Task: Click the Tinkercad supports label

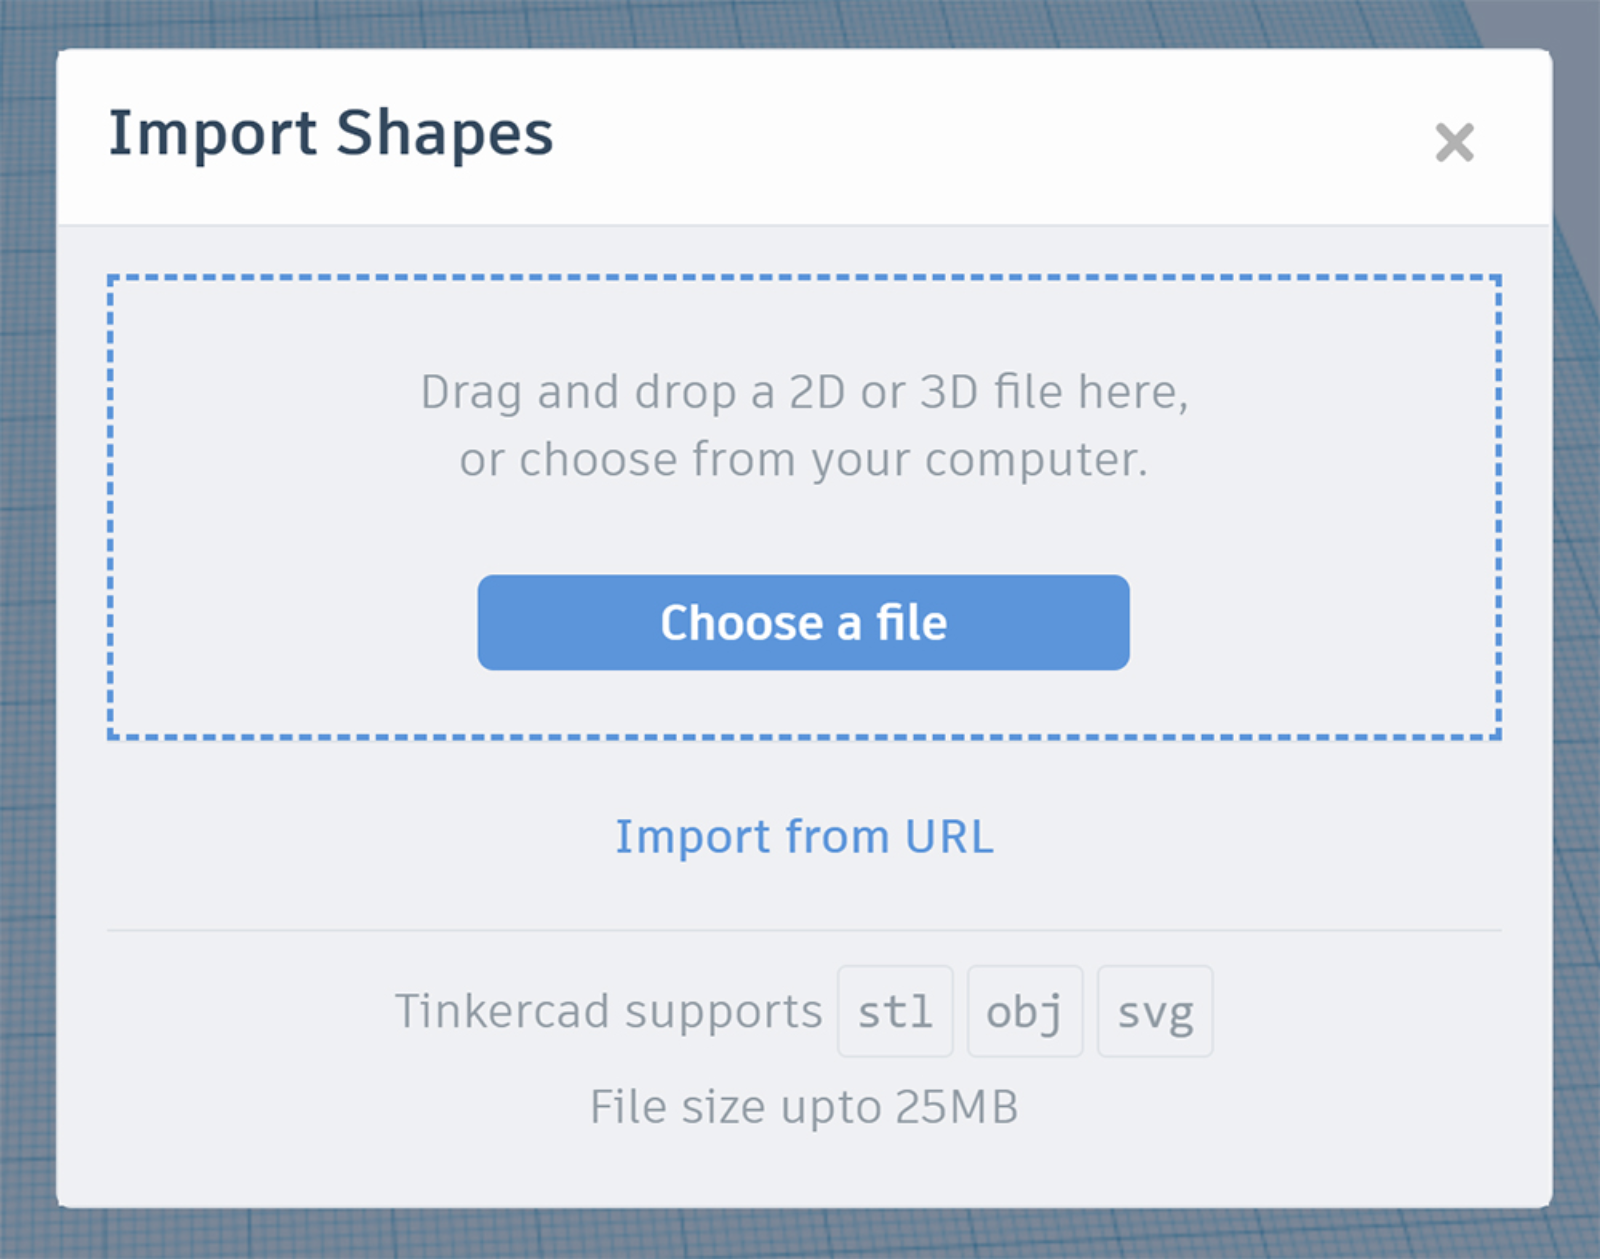Action: (608, 1011)
